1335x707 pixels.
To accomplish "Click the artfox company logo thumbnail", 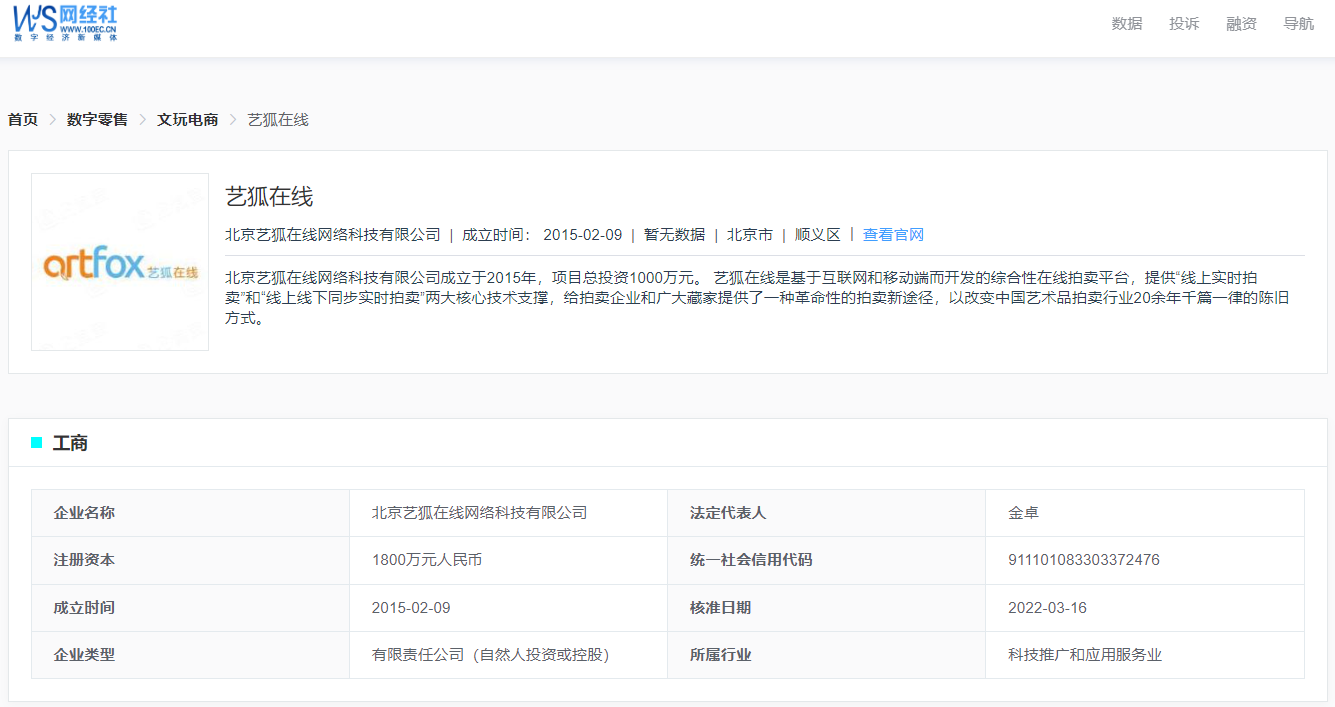I will [x=120, y=262].
